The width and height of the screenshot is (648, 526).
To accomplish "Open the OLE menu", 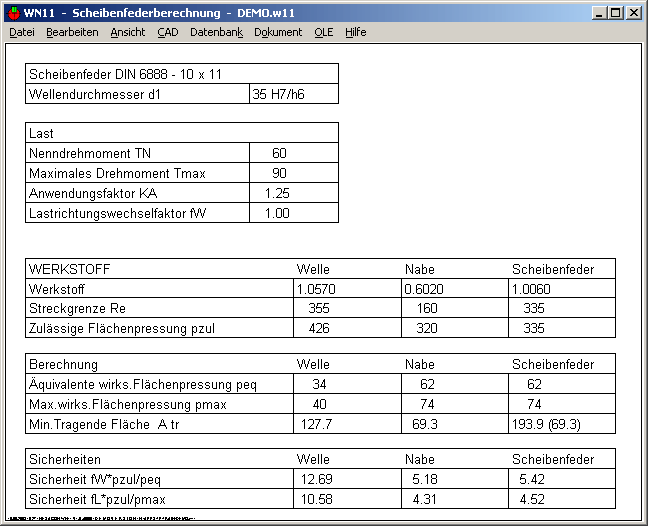I will tap(323, 32).
